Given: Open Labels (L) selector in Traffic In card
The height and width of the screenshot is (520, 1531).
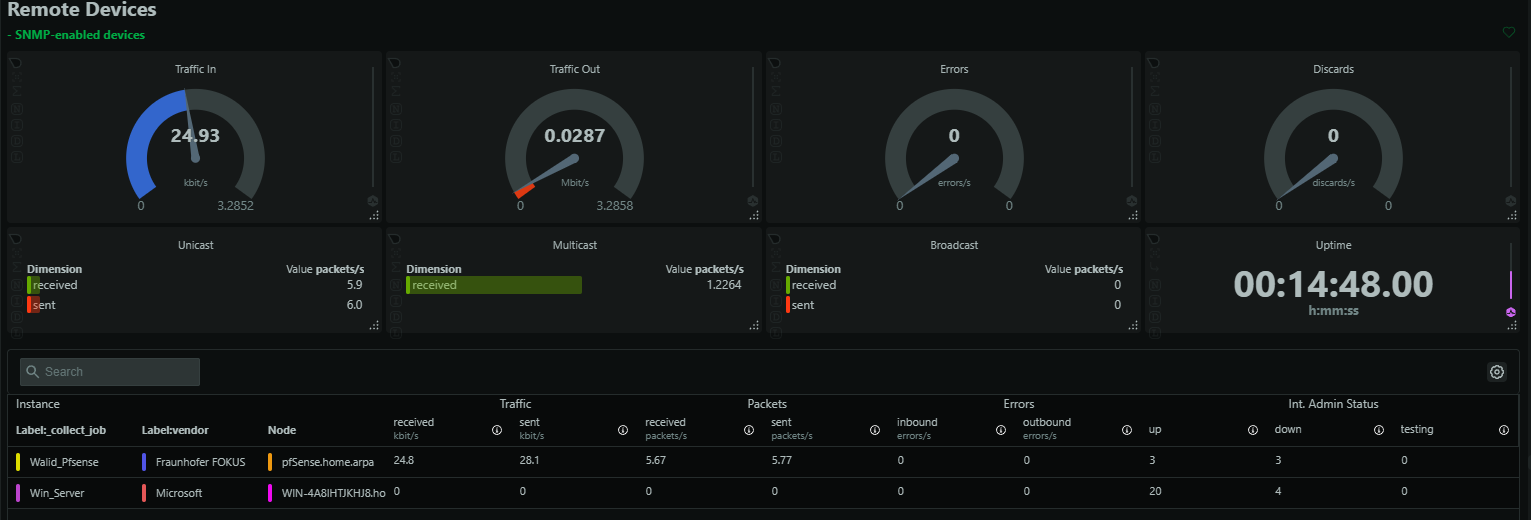Looking at the screenshot, I should coord(16,157).
